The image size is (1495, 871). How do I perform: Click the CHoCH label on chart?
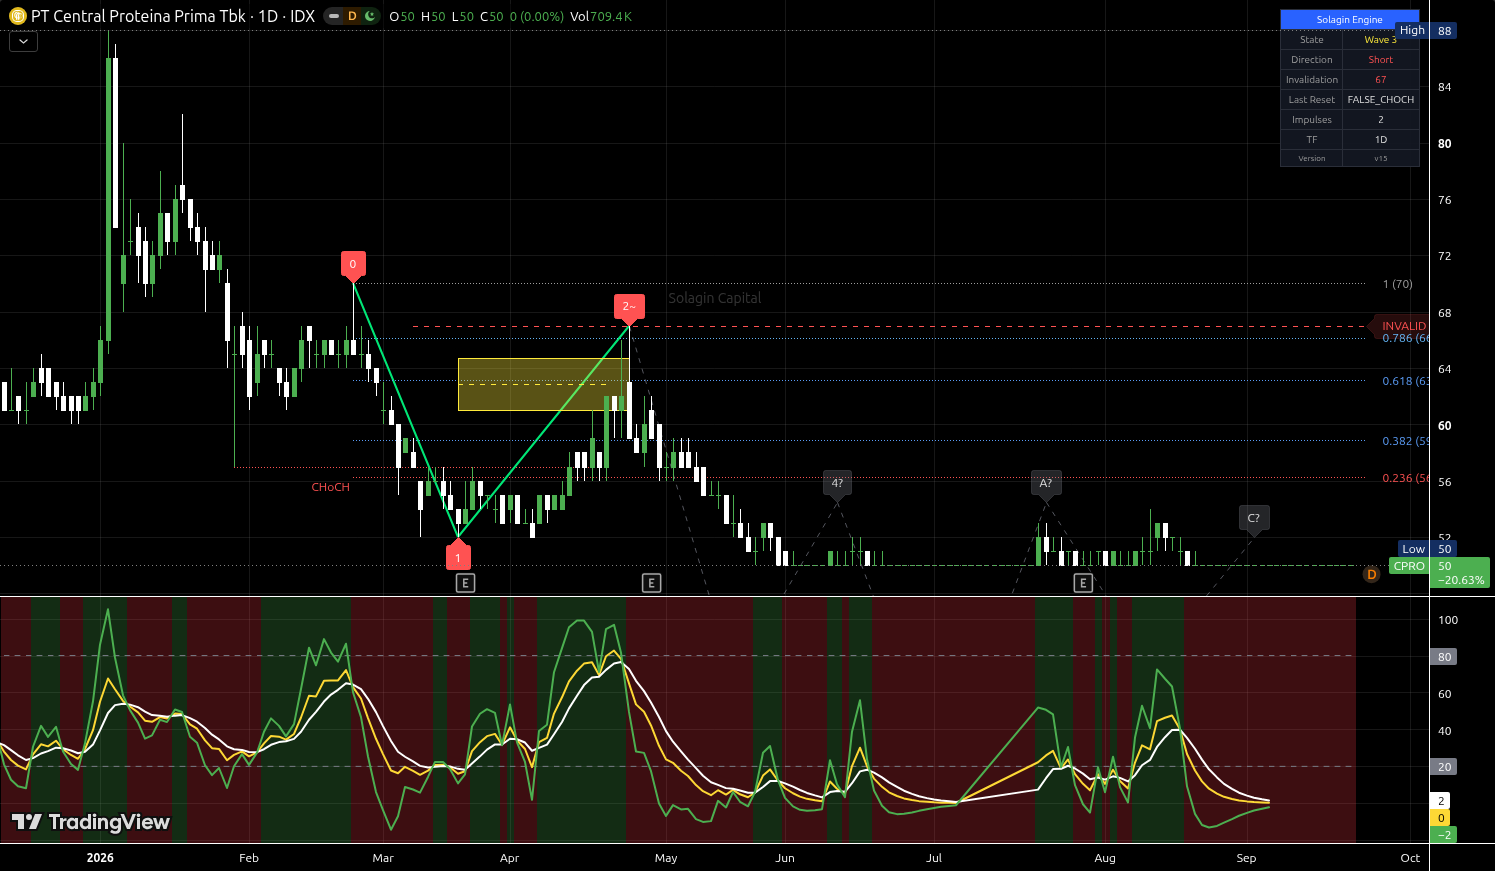coord(331,487)
